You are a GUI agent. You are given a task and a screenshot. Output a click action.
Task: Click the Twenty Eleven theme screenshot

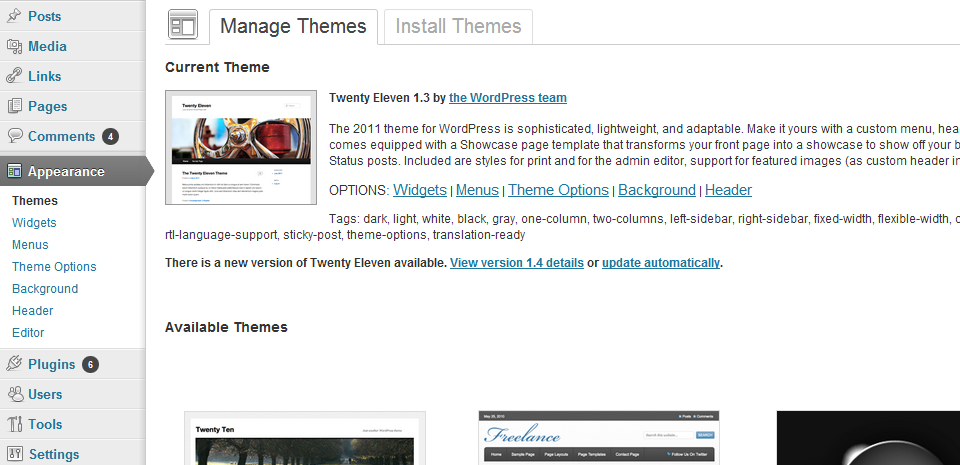tap(241, 147)
